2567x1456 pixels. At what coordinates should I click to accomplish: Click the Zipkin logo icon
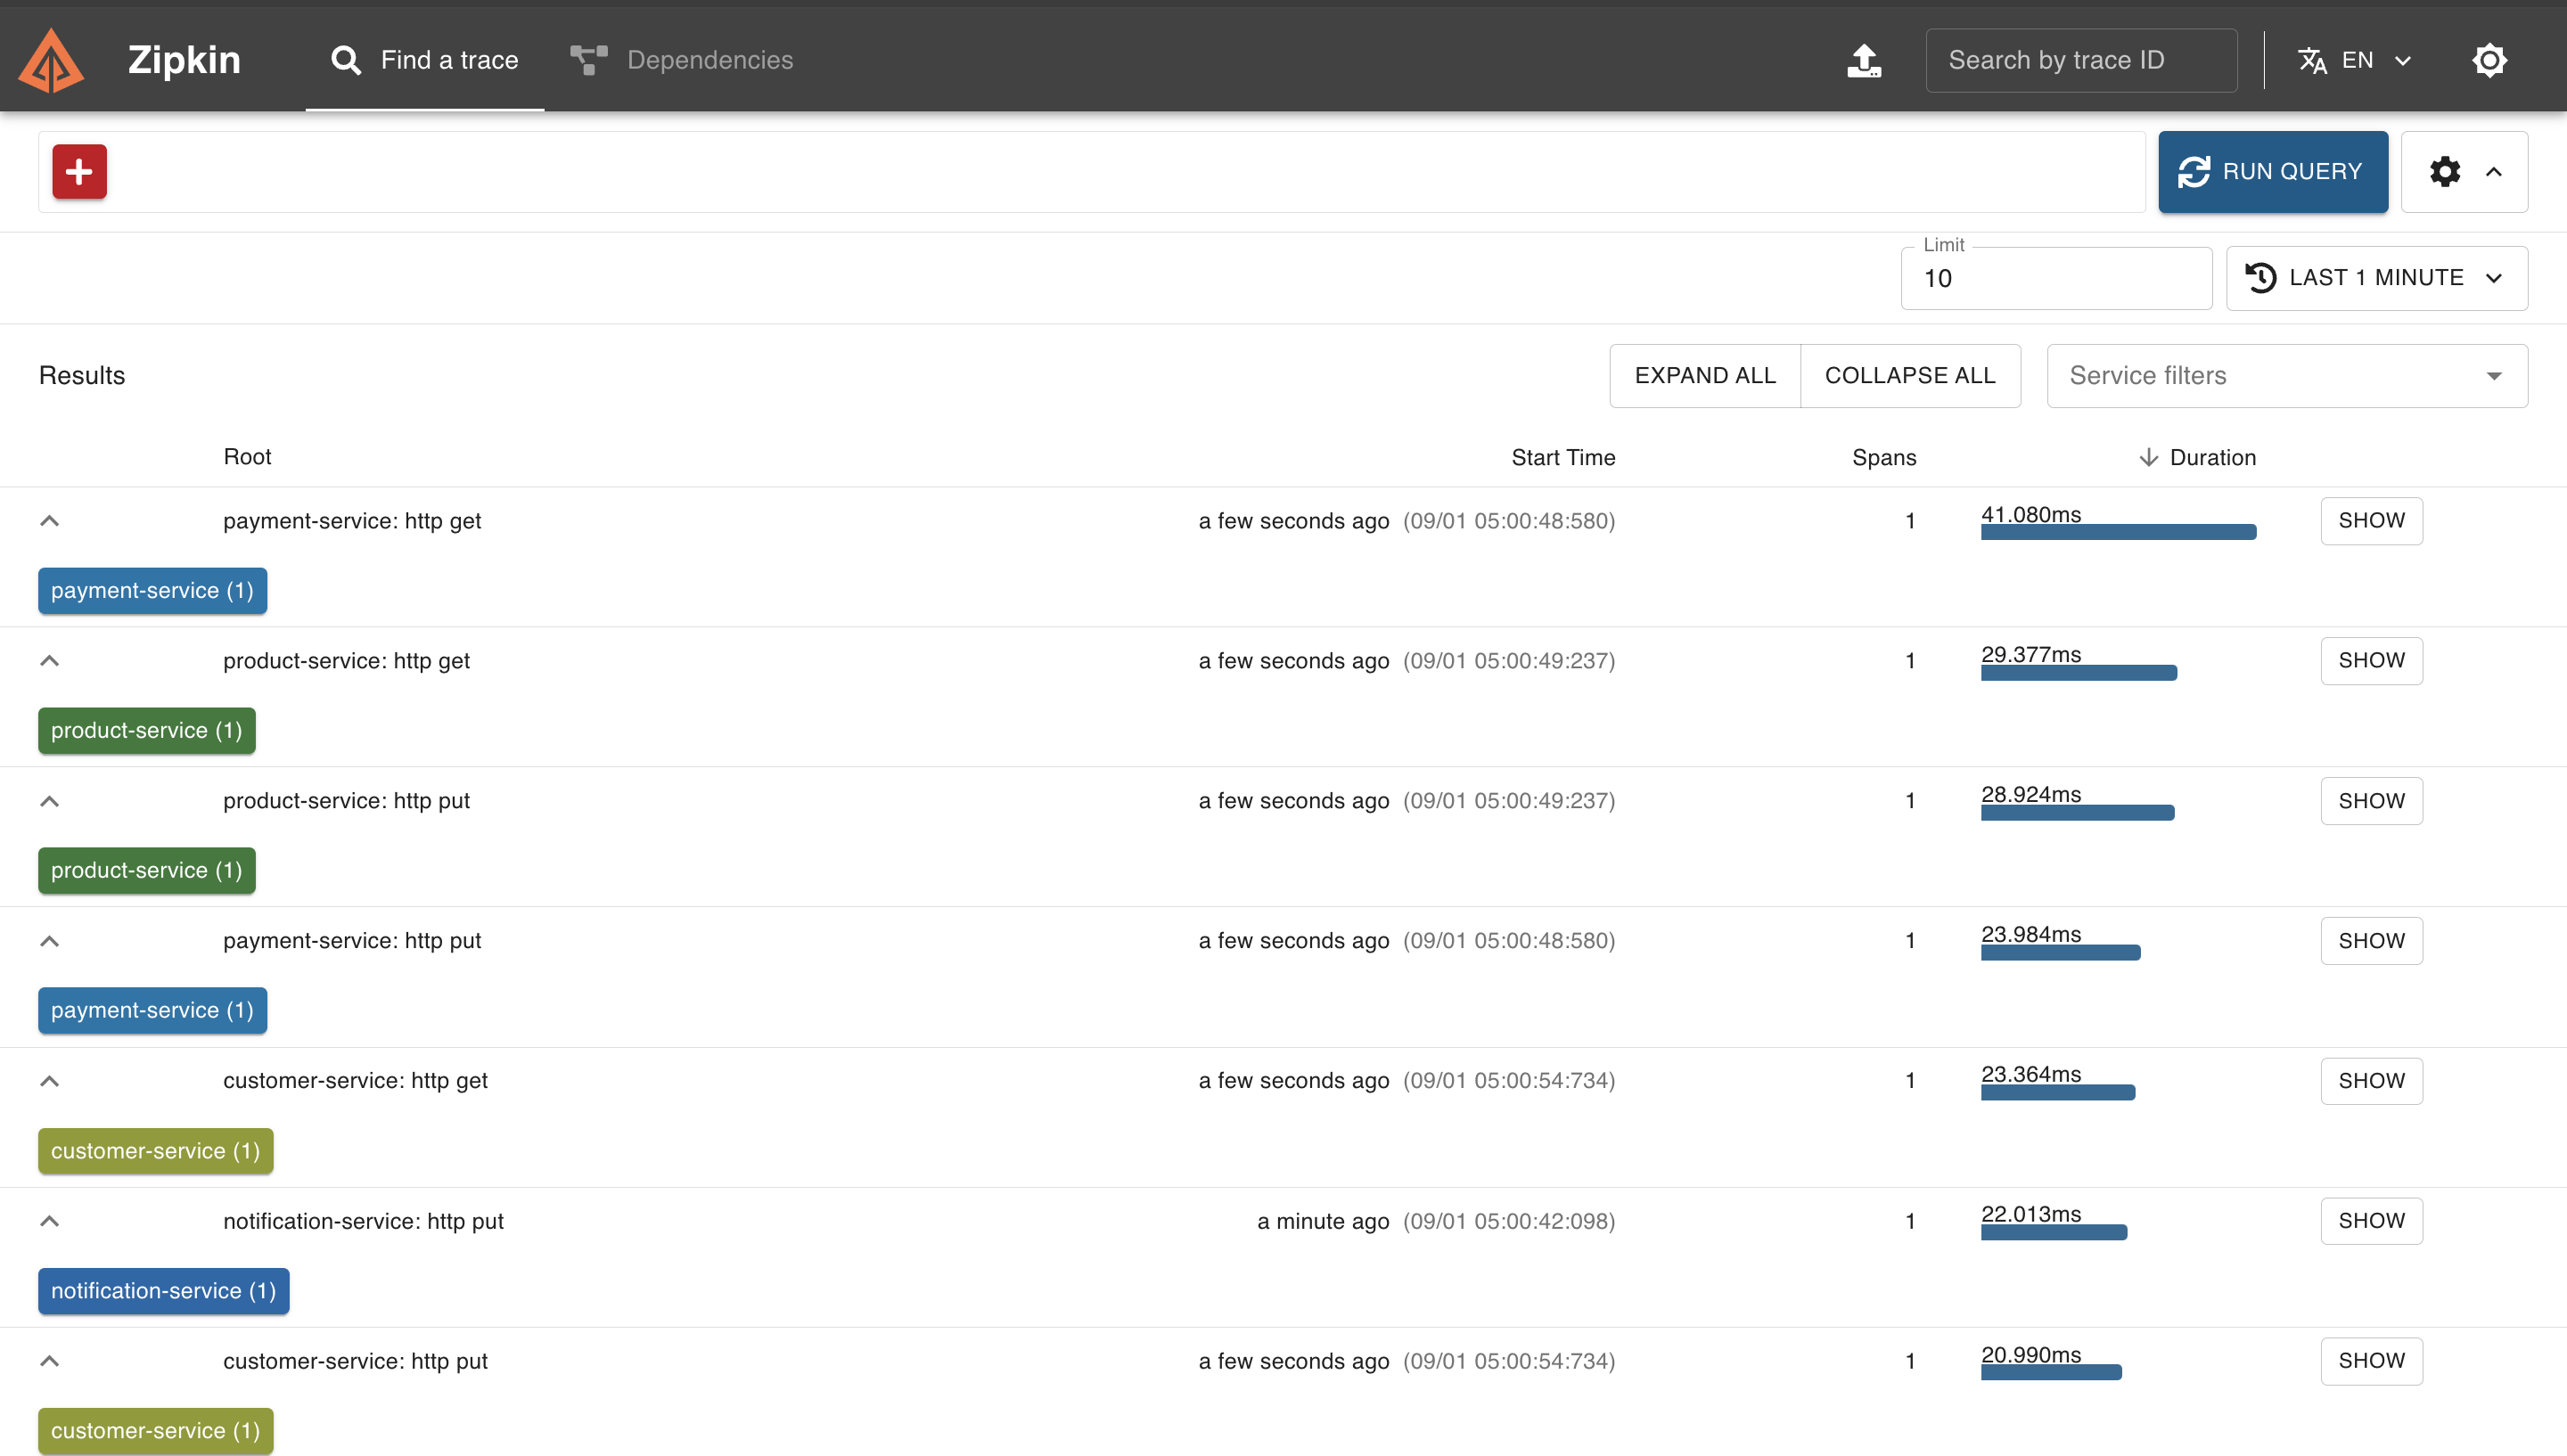[x=51, y=60]
